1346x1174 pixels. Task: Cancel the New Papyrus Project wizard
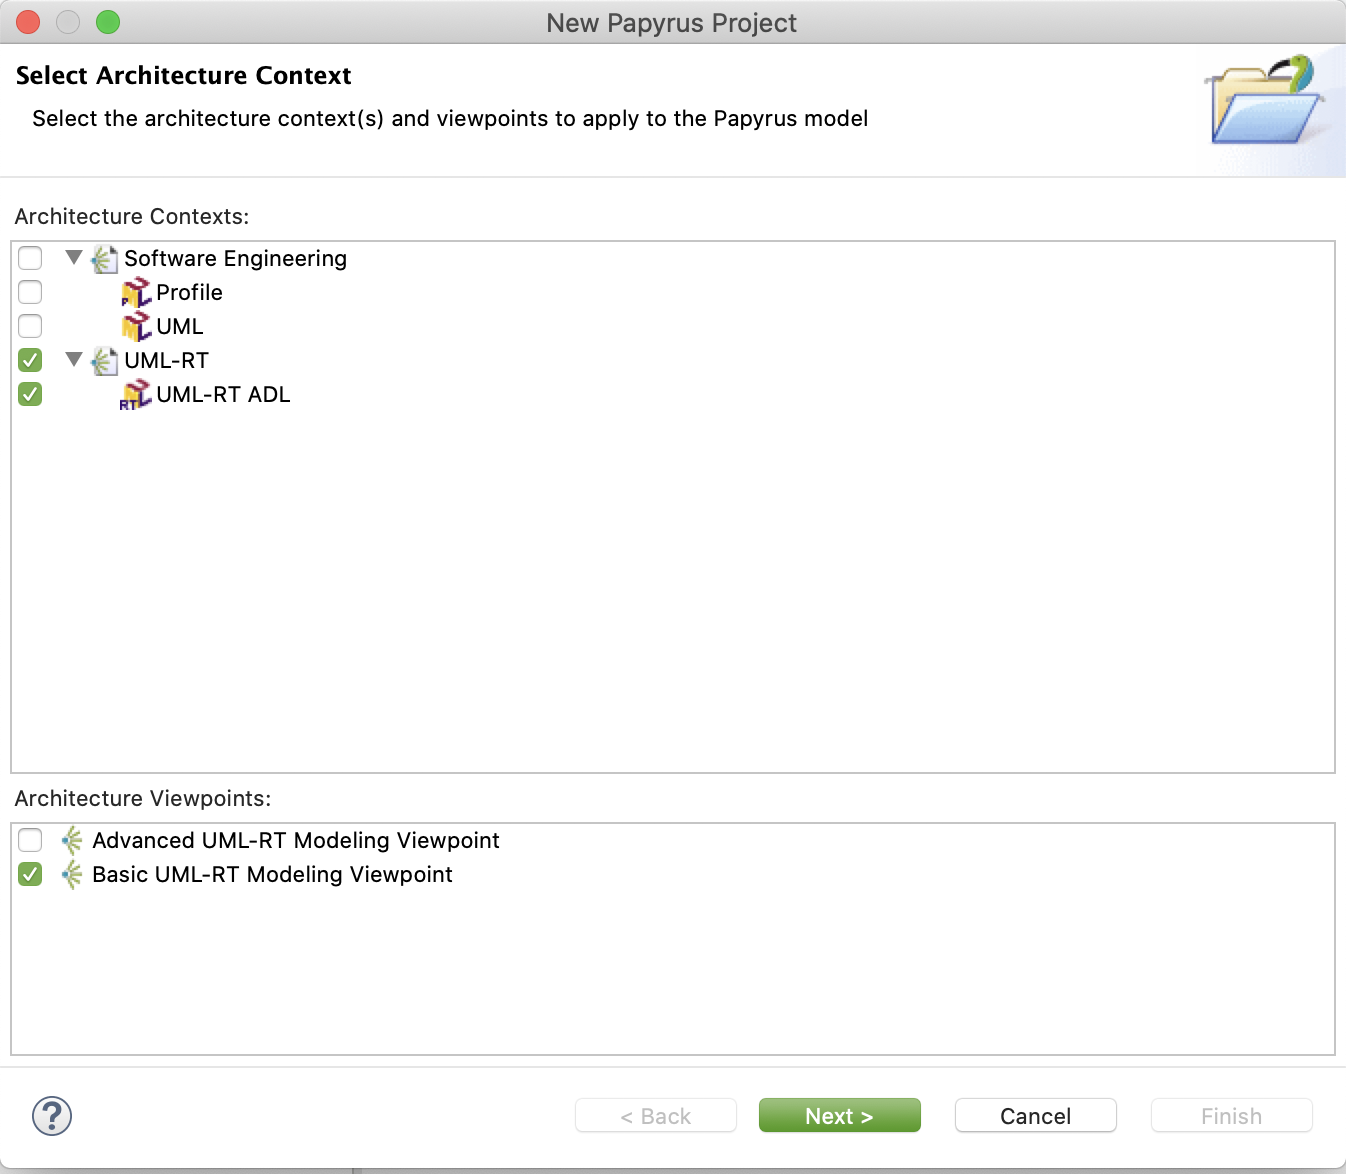(1036, 1116)
